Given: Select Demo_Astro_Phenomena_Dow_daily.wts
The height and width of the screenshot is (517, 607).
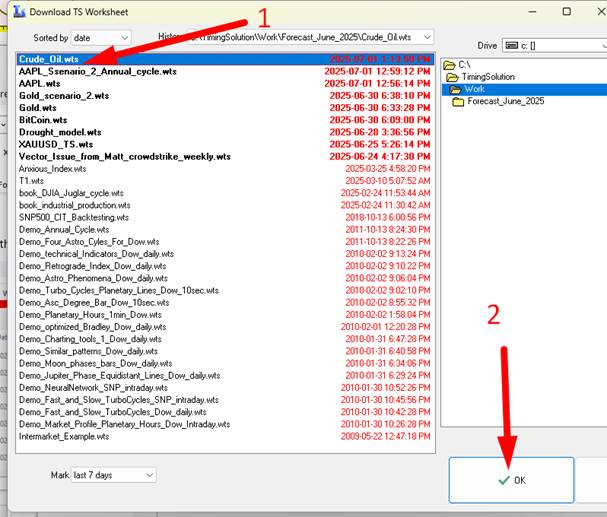Looking at the screenshot, I should click(225, 278).
